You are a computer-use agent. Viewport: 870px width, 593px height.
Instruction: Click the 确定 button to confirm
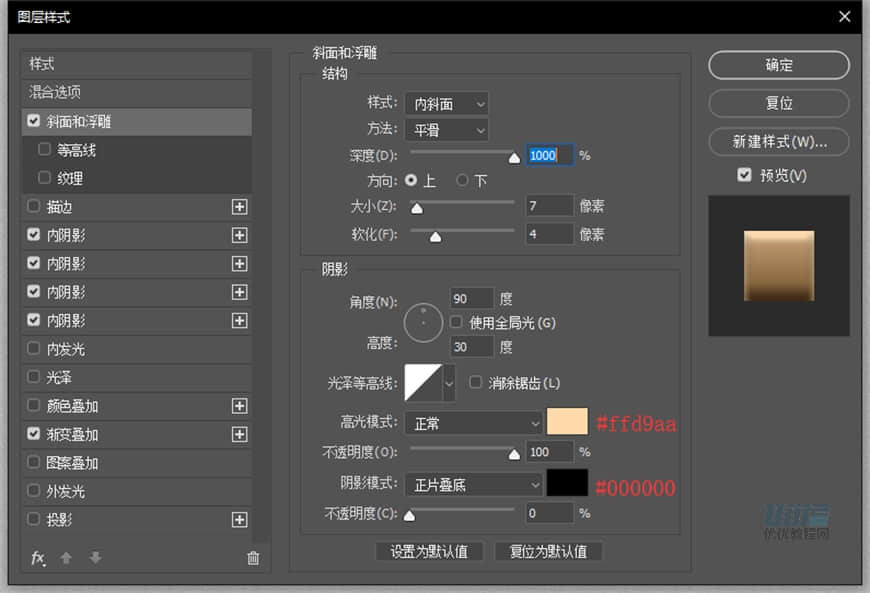click(x=778, y=65)
